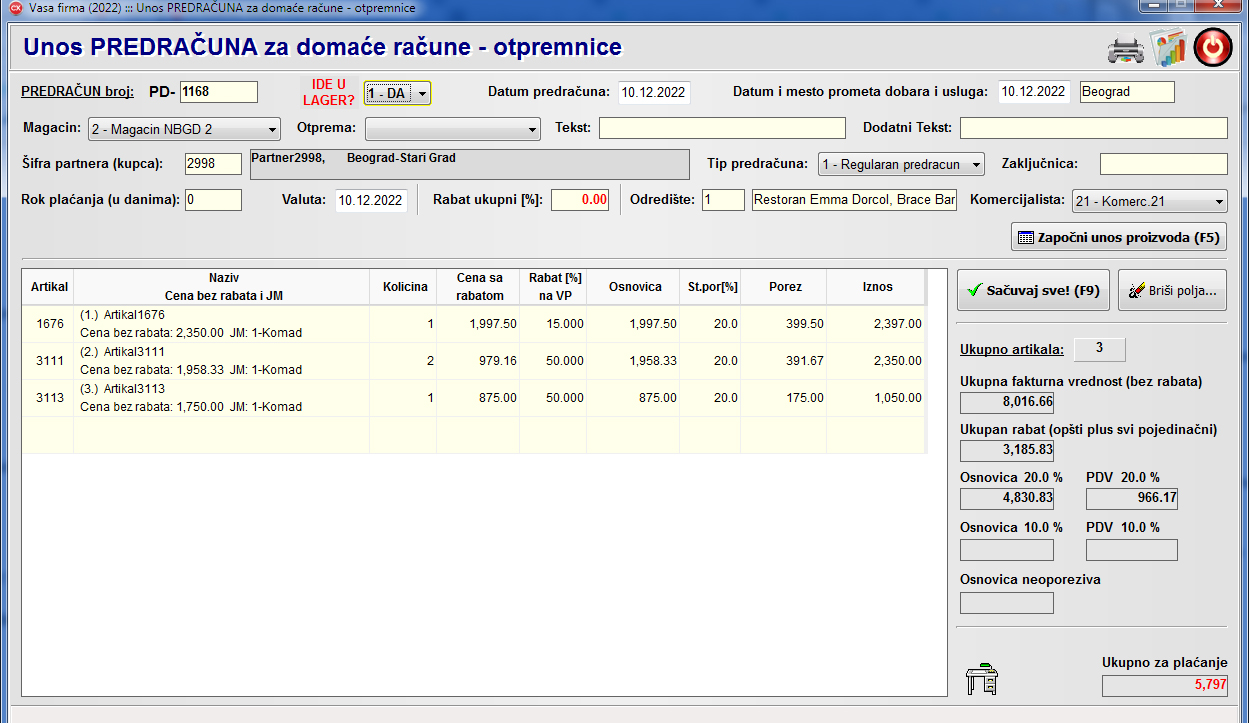Click the Ukupno artikala value 3
This screenshot has height=723, width=1249.
click(1099, 349)
